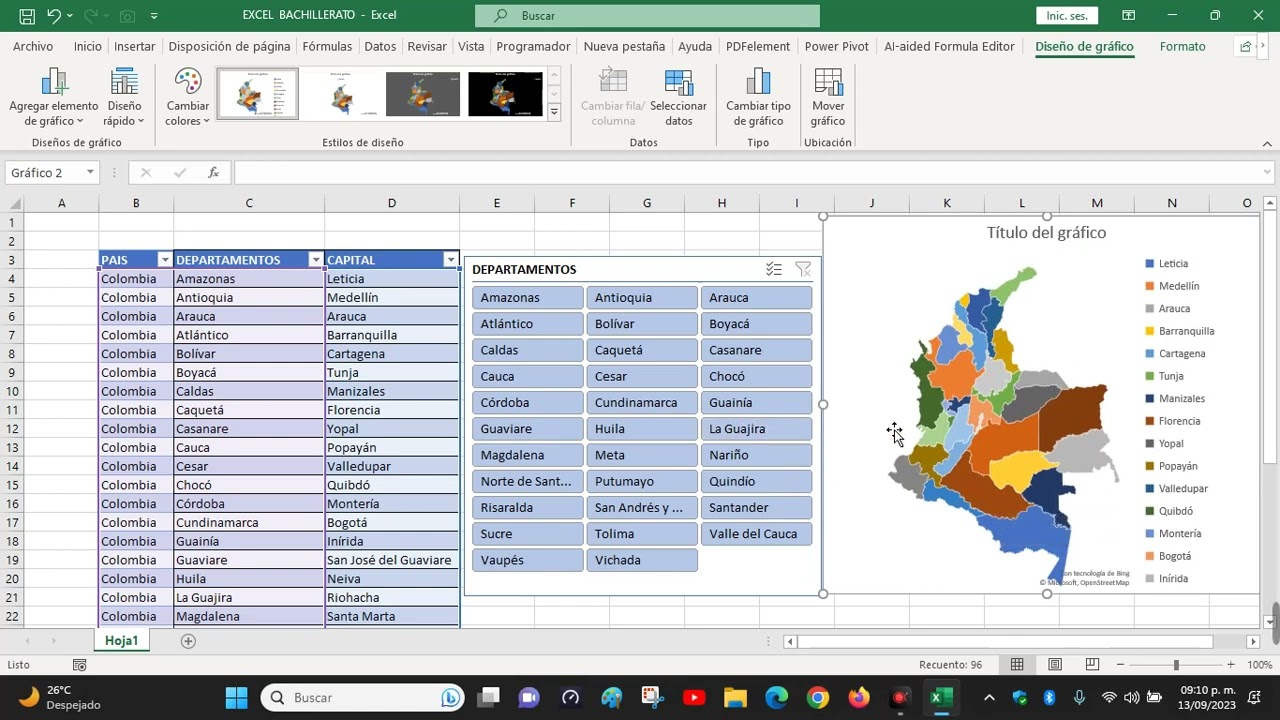
Task: Open ribbon display options icon
Action: pos(1128,15)
